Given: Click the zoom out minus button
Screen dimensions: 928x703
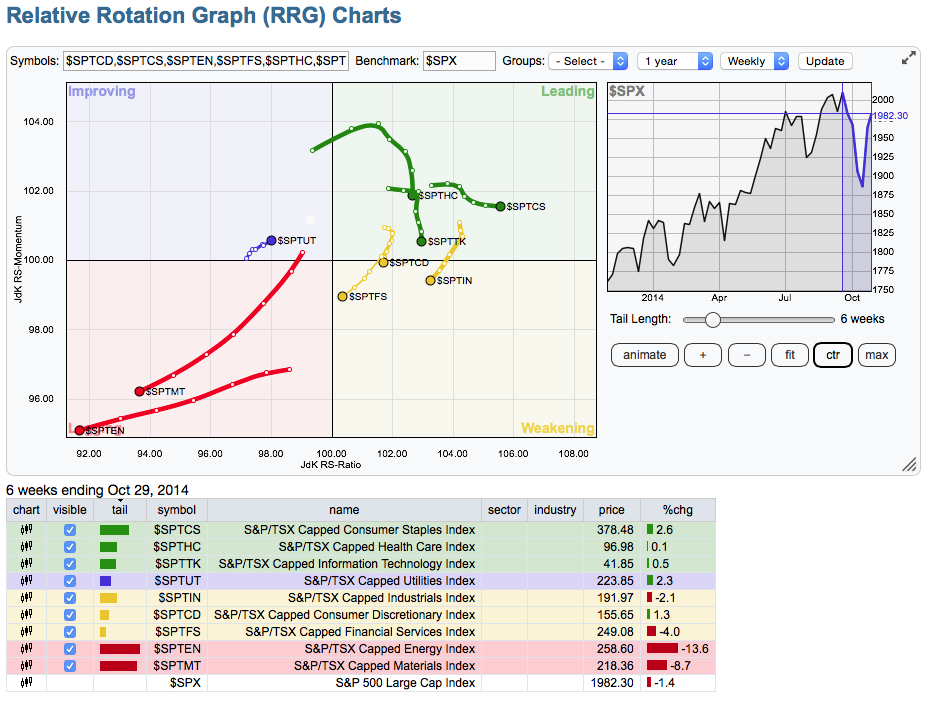Looking at the screenshot, I should pos(746,355).
